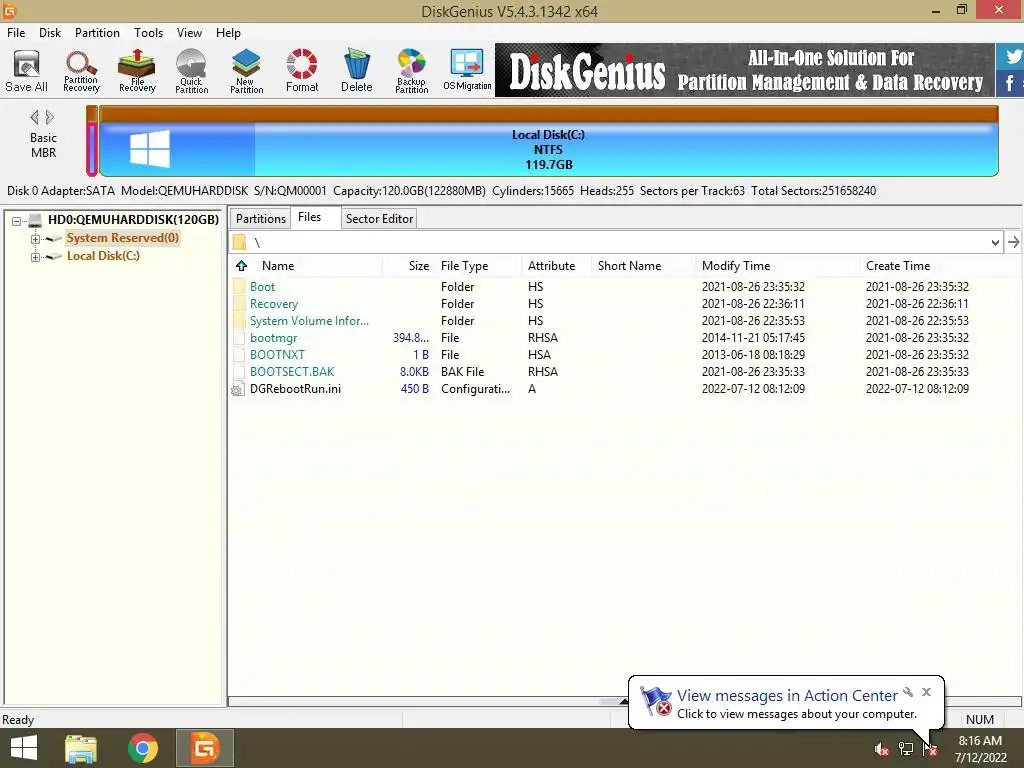Screen dimensions: 1024x768
Task: Launch the OS Migration tool
Action: coord(467,71)
